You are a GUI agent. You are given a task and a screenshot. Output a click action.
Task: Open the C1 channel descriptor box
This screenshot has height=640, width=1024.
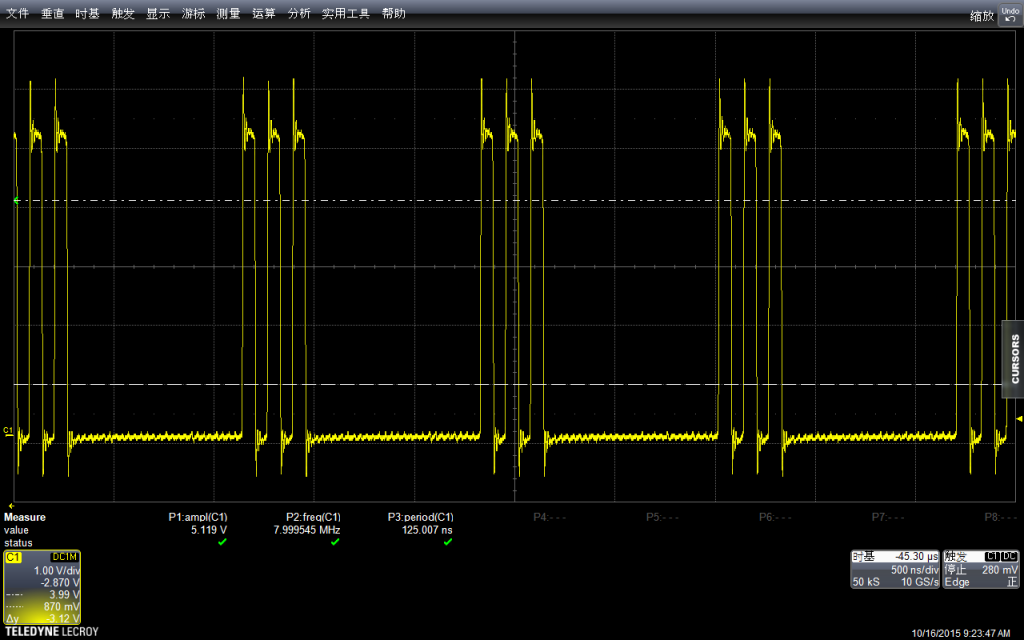pos(42,587)
